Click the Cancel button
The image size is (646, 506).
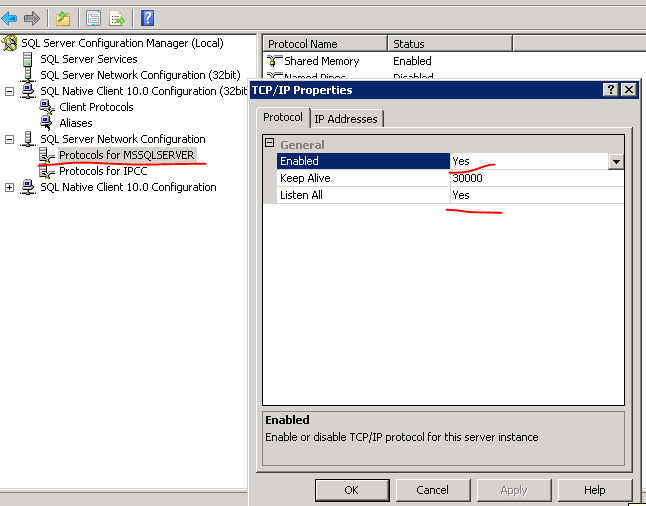coord(433,490)
